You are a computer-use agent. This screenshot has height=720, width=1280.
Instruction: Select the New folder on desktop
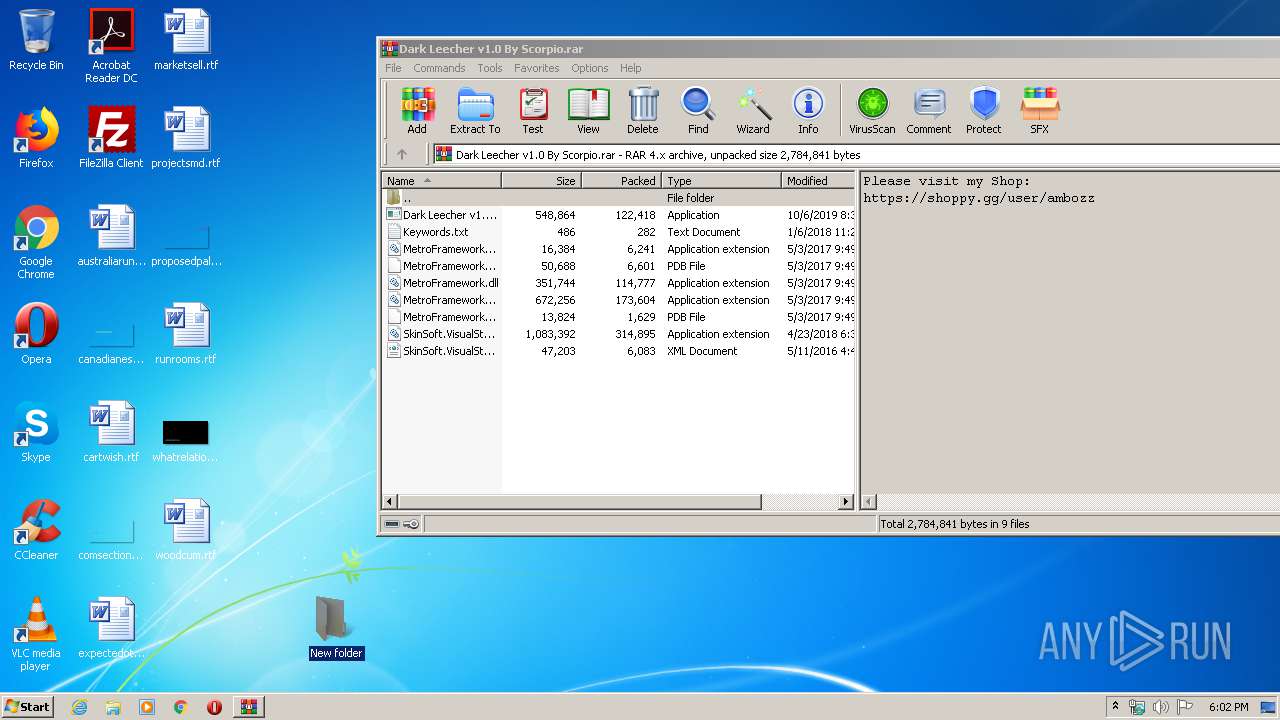(x=336, y=627)
